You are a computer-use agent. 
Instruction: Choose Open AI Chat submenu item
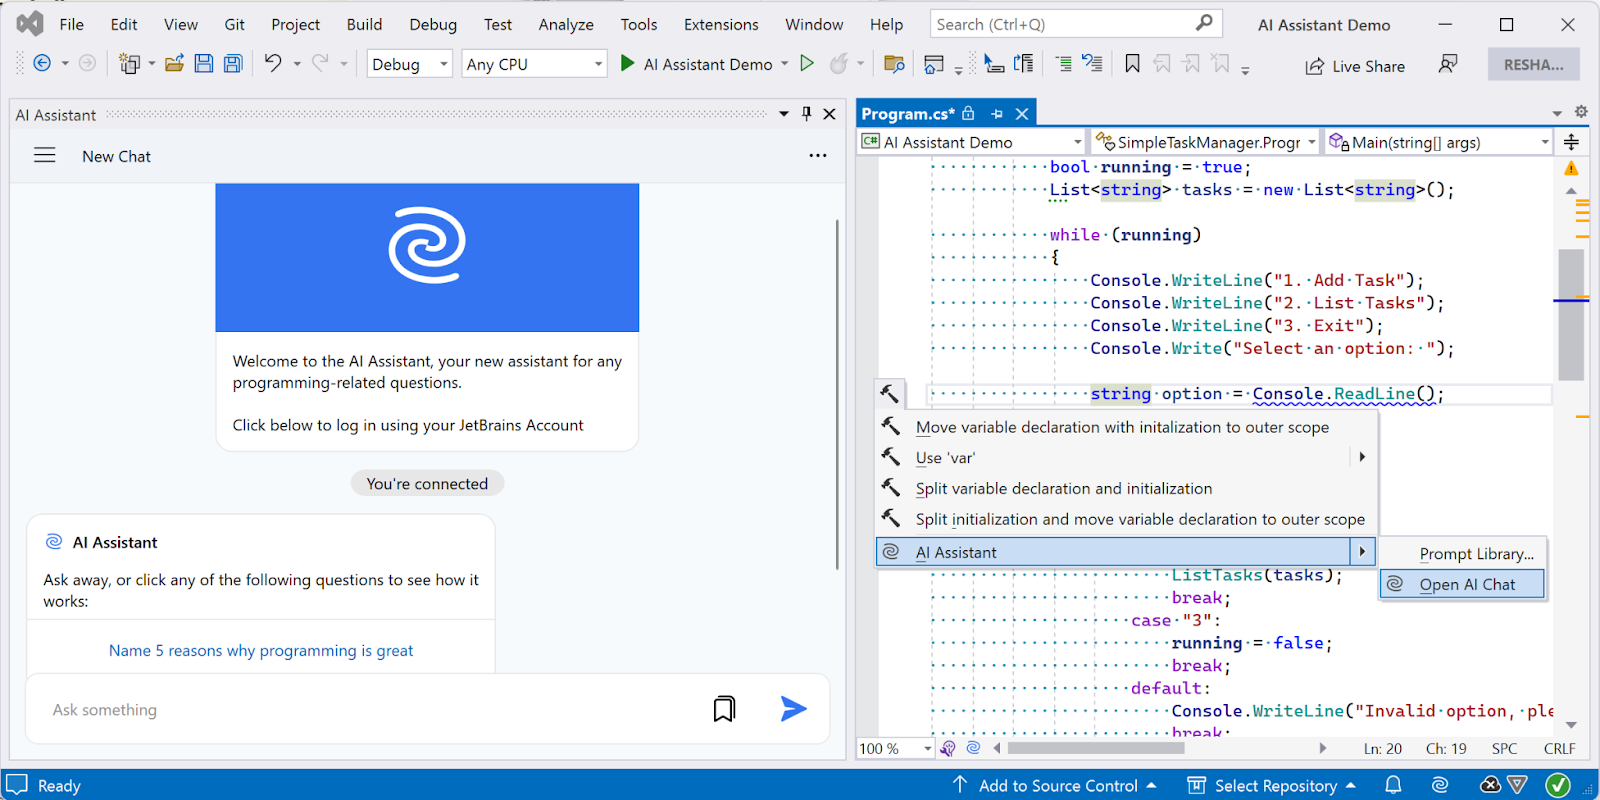click(1462, 584)
